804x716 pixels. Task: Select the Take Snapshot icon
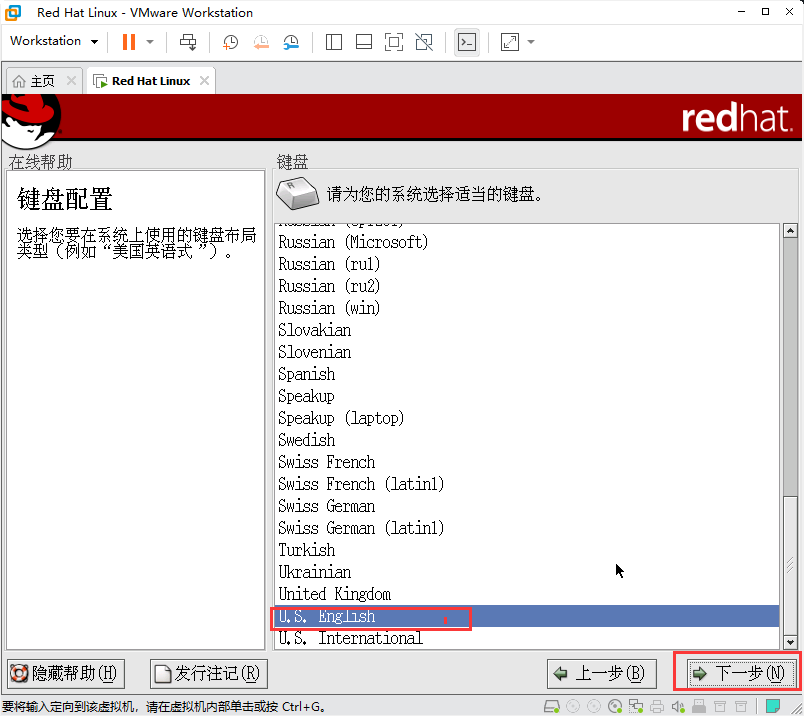click(x=229, y=41)
